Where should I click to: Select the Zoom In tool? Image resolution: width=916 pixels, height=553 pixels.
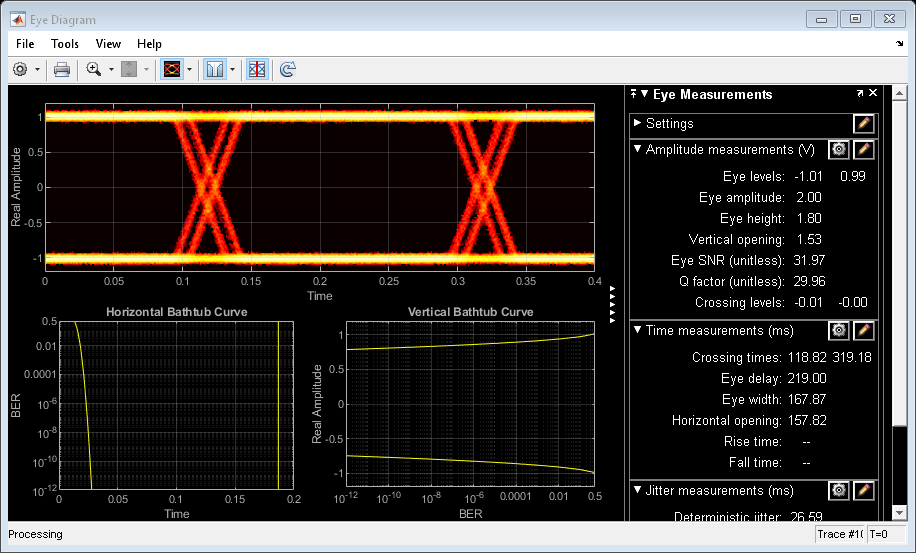[x=93, y=69]
